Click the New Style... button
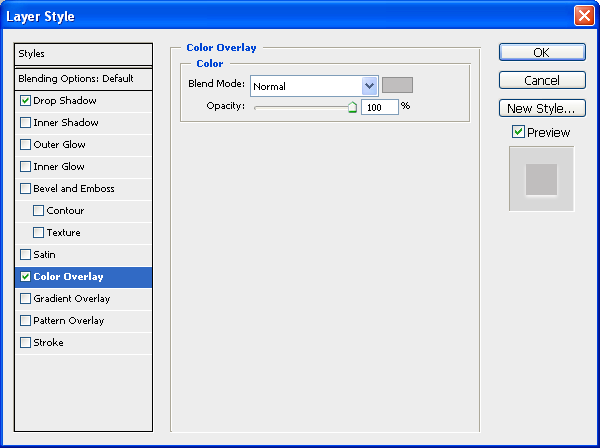Image resolution: width=600 pixels, height=448 pixels. pos(542,108)
